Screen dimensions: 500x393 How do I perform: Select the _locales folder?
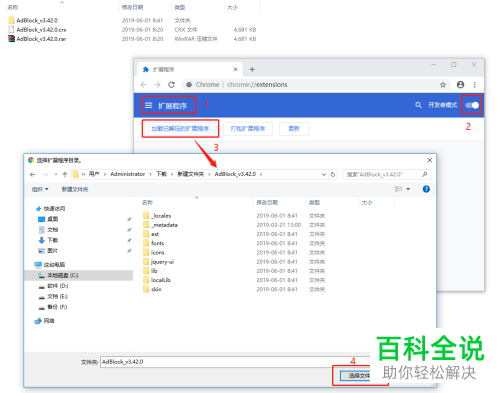[x=157, y=216]
